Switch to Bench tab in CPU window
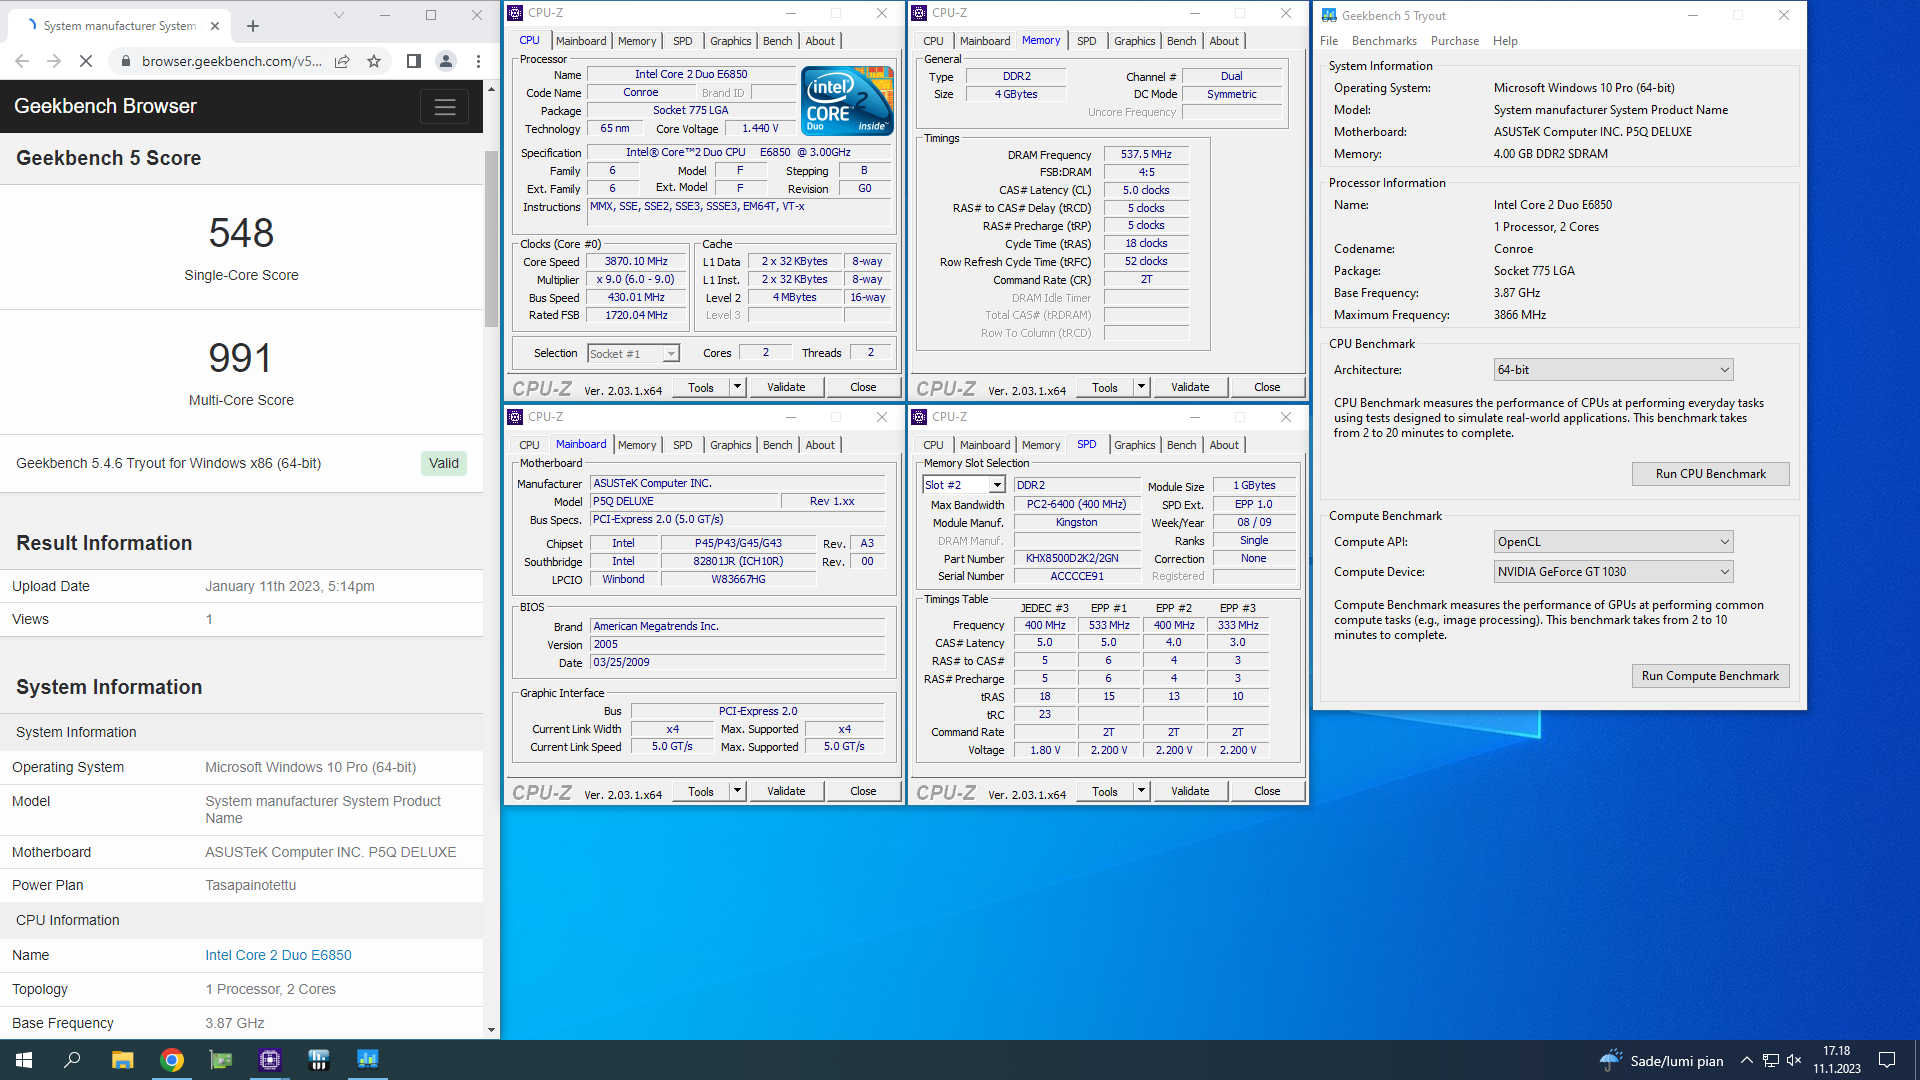Screen dimensions: 1920x1080 777,41
